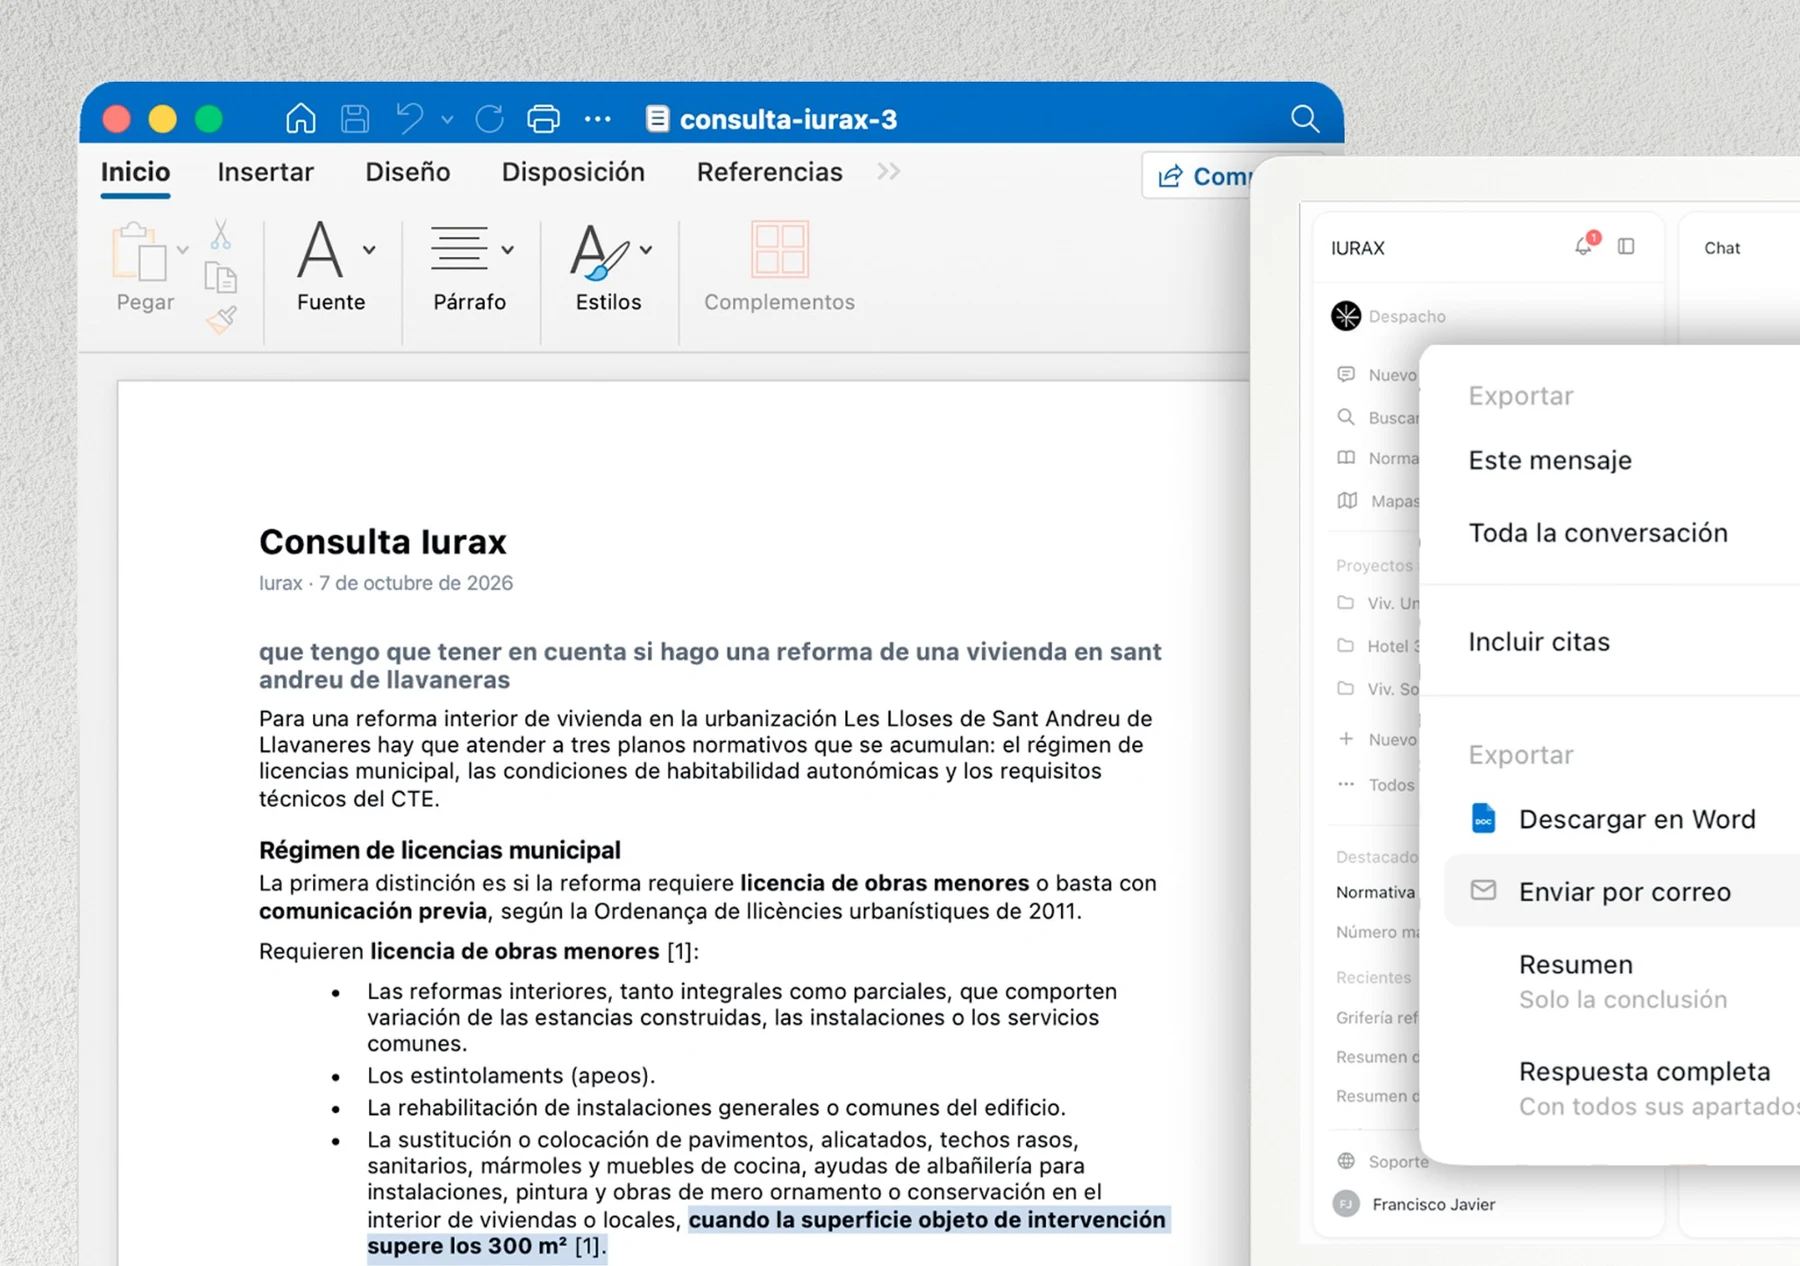Open the Fuente font group
This screenshot has height=1266, width=1800.
[331, 267]
